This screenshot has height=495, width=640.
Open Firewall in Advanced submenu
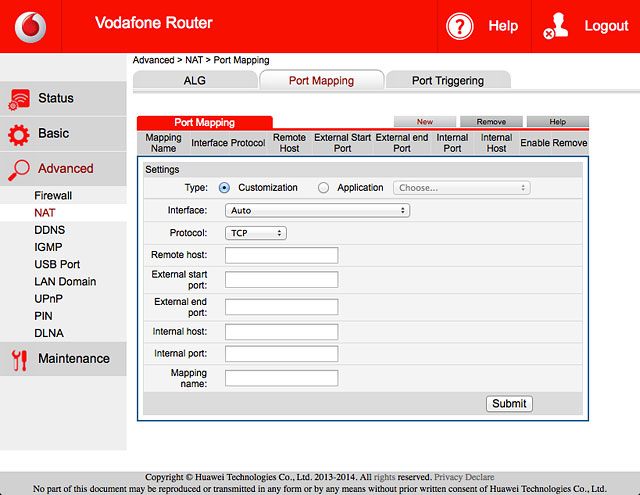(x=53, y=195)
